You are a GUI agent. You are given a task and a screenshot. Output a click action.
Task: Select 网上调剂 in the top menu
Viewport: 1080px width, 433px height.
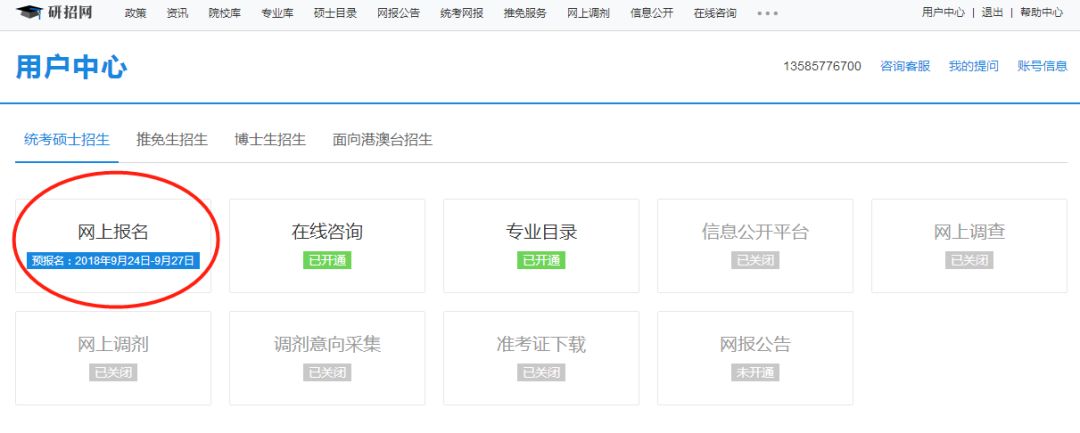(588, 13)
